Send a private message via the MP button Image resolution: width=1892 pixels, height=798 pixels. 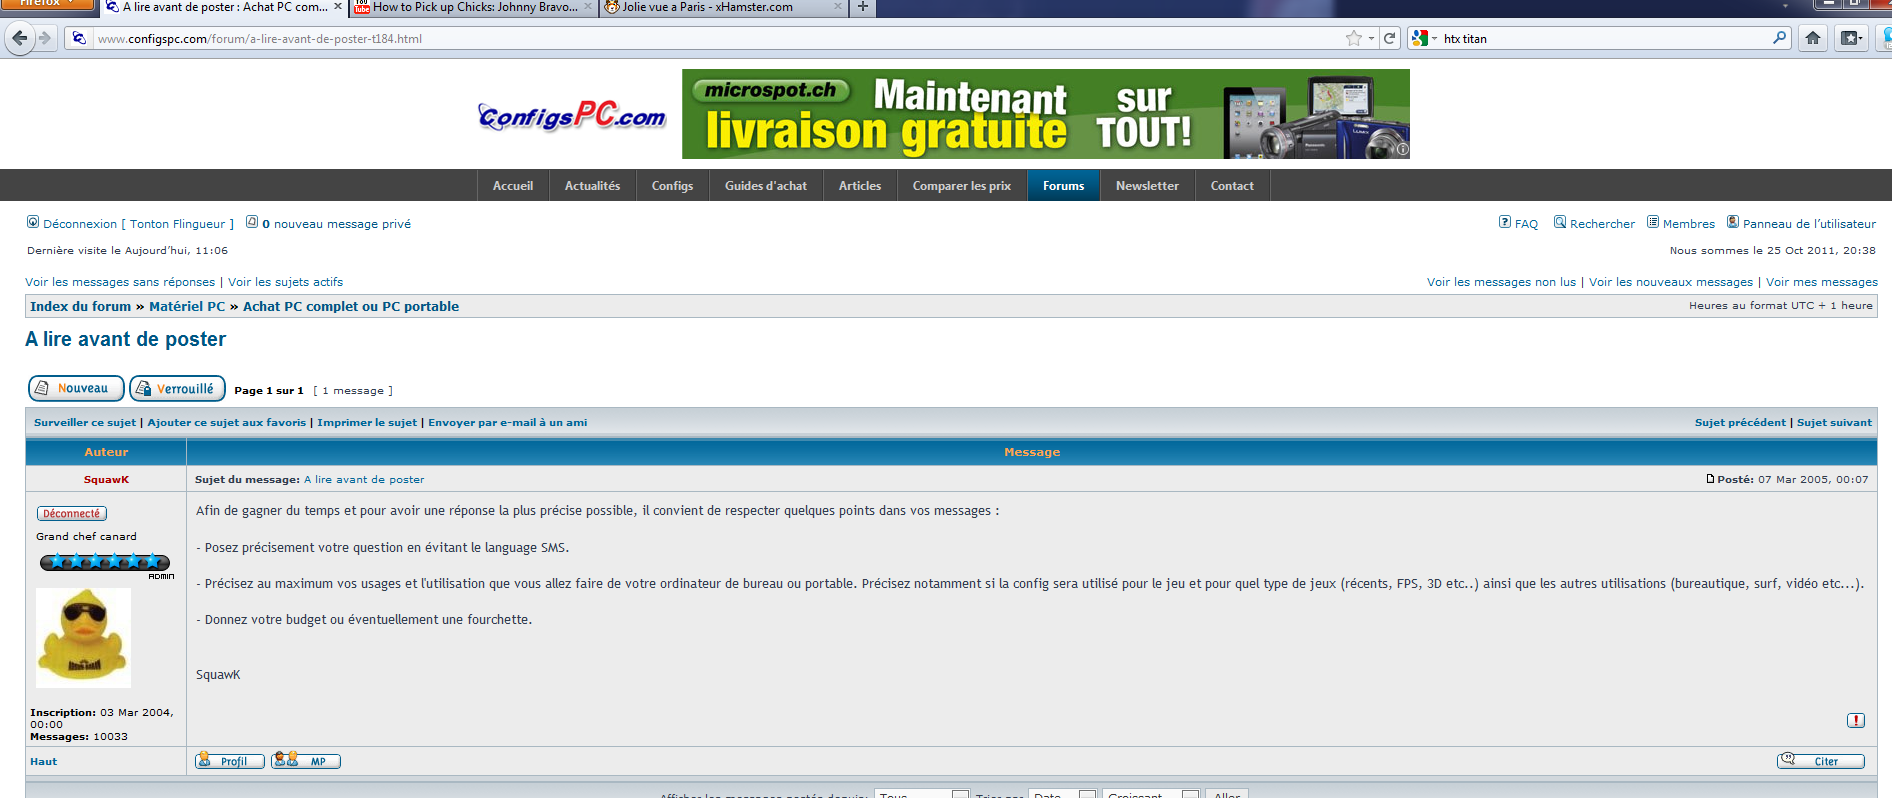click(x=306, y=761)
